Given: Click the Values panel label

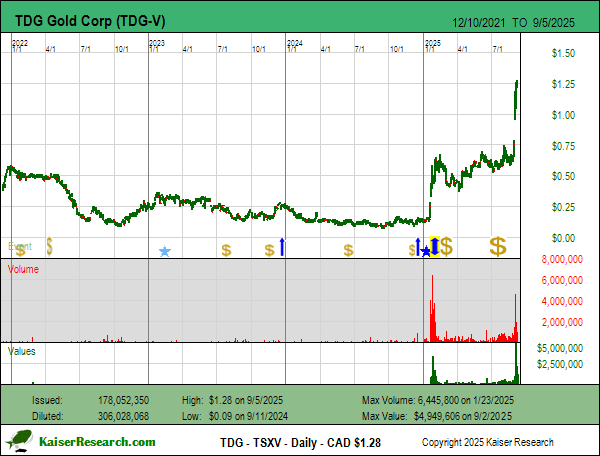Looking at the screenshot, I should click(x=22, y=352).
